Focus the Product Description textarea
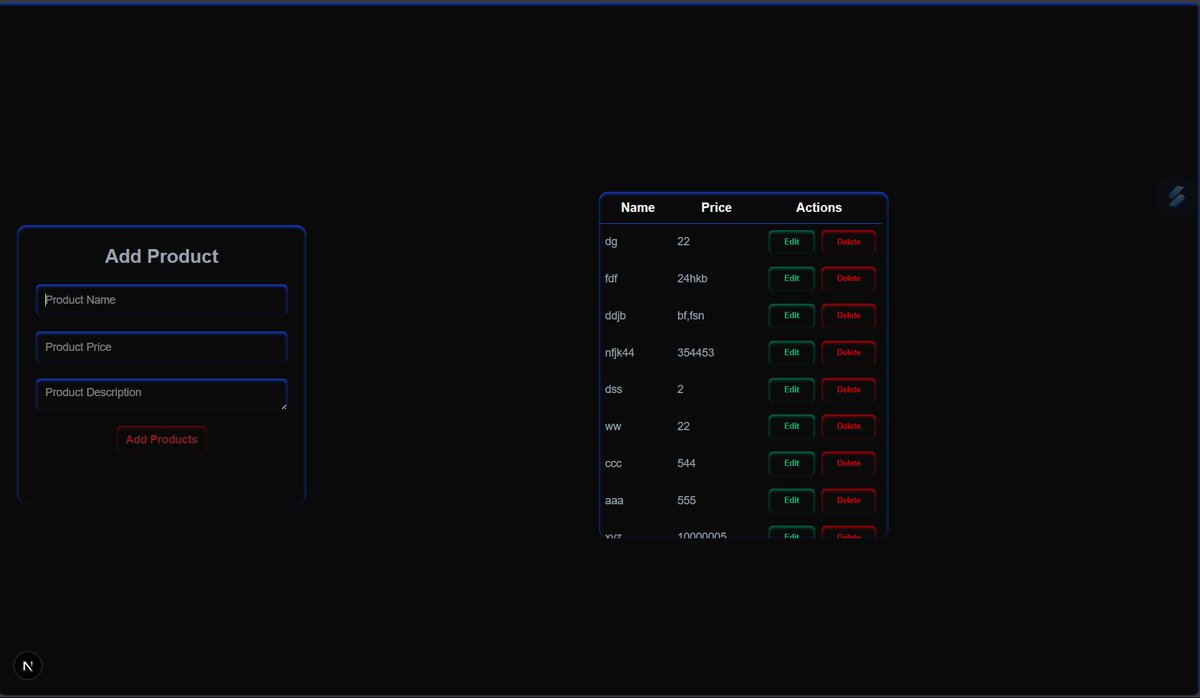Viewport: 1200px width, 698px height. click(162, 394)
